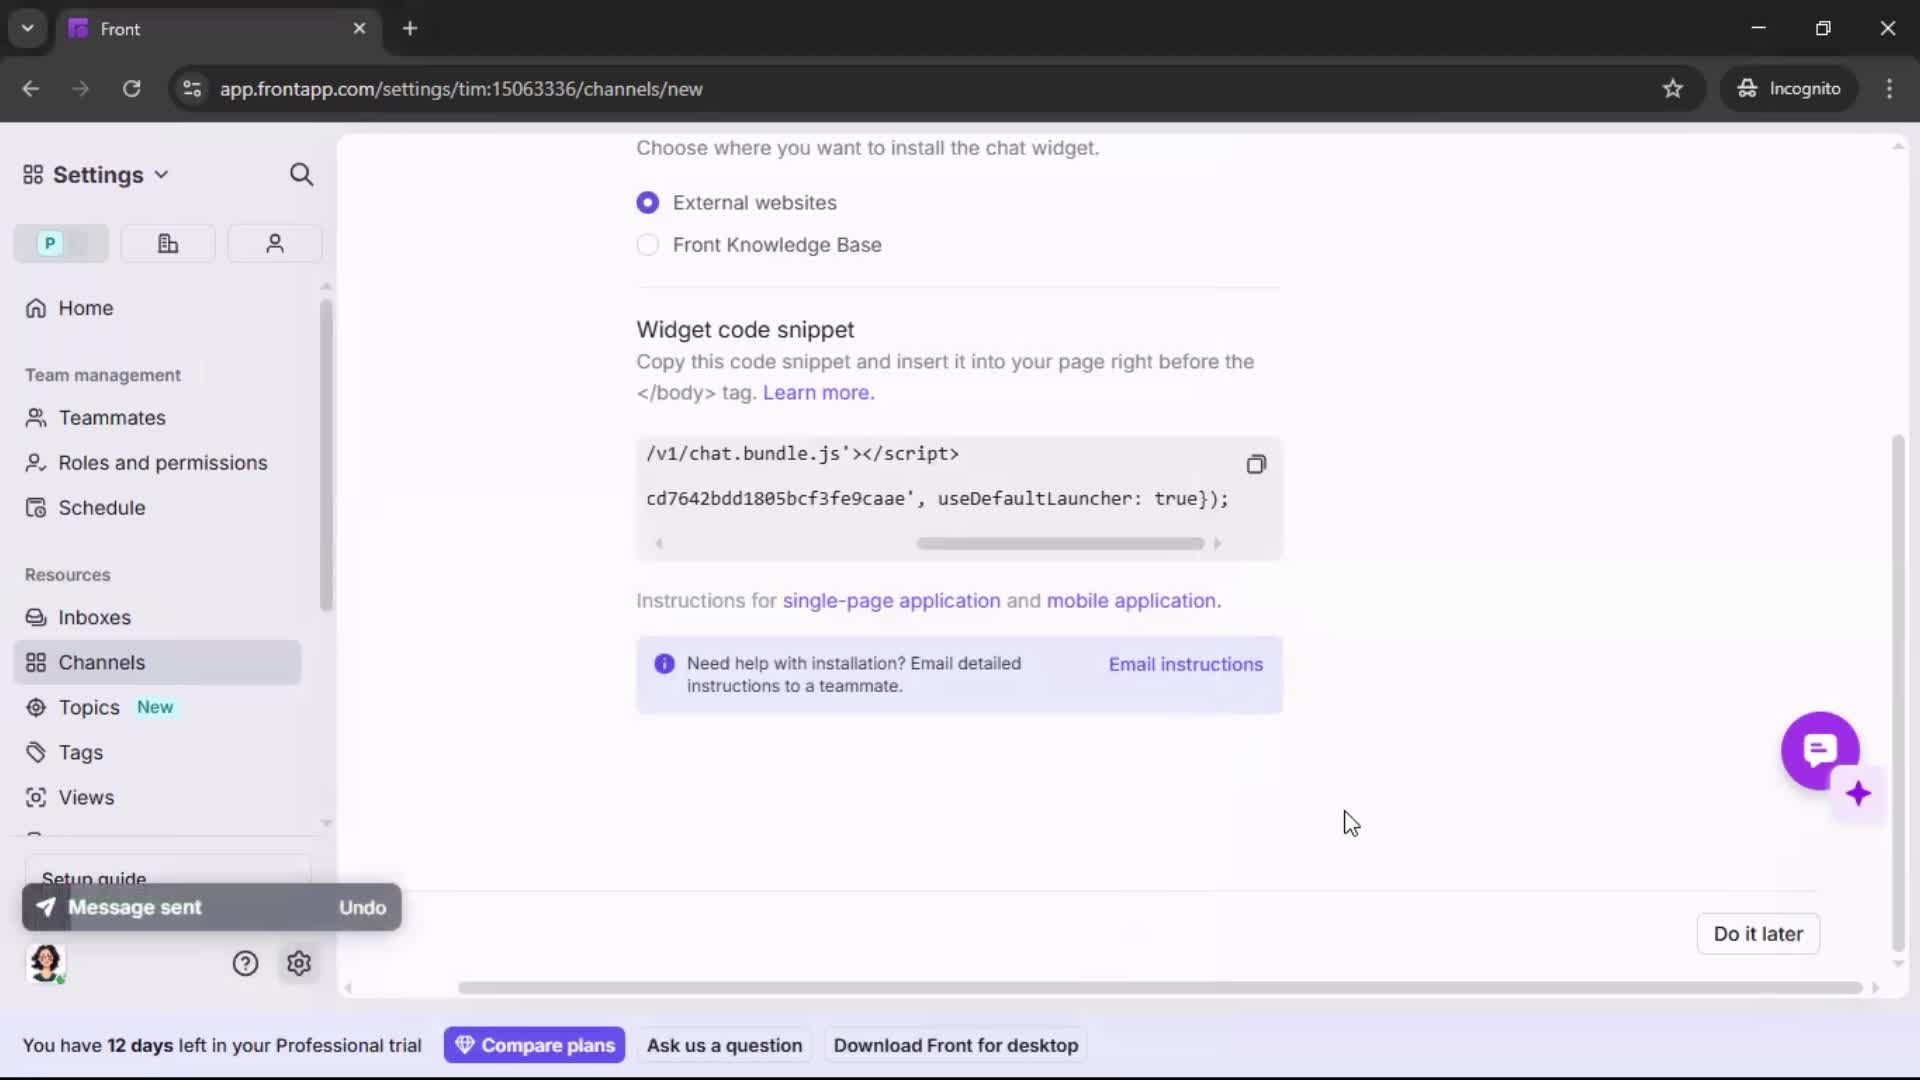The width and height of the screenshot is (1920, 1080).
Task: Click the Do it later button
Action: click(1757, 933)
